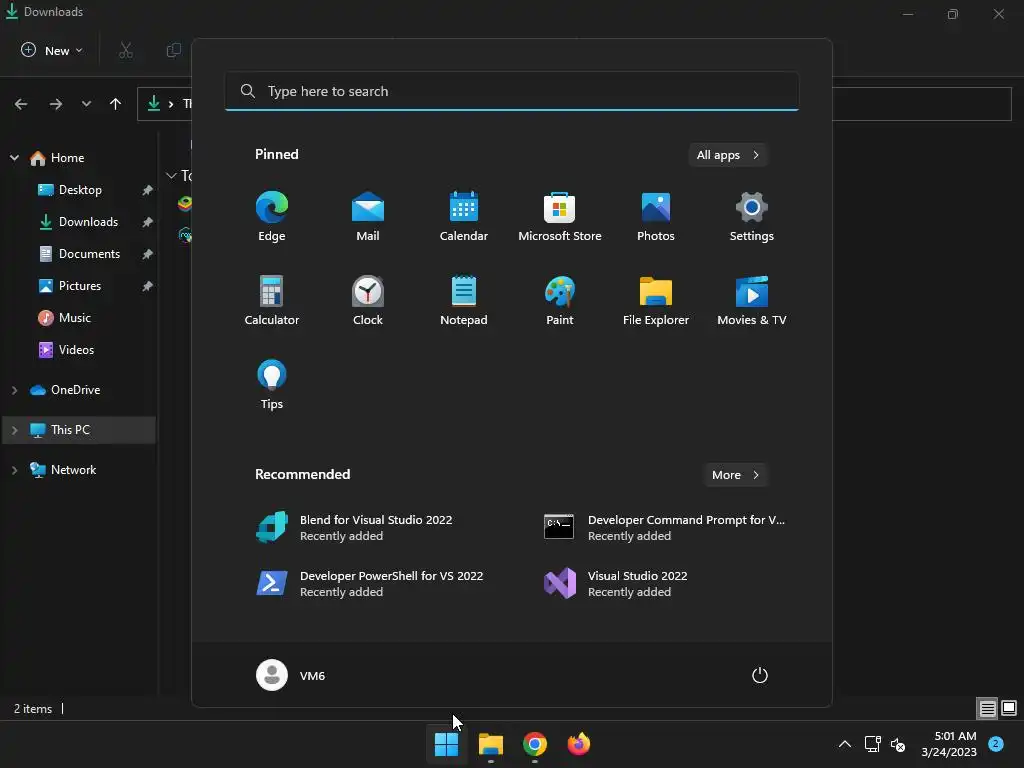Click the Downloads icon in the address bar

click(x=154, y=104)
